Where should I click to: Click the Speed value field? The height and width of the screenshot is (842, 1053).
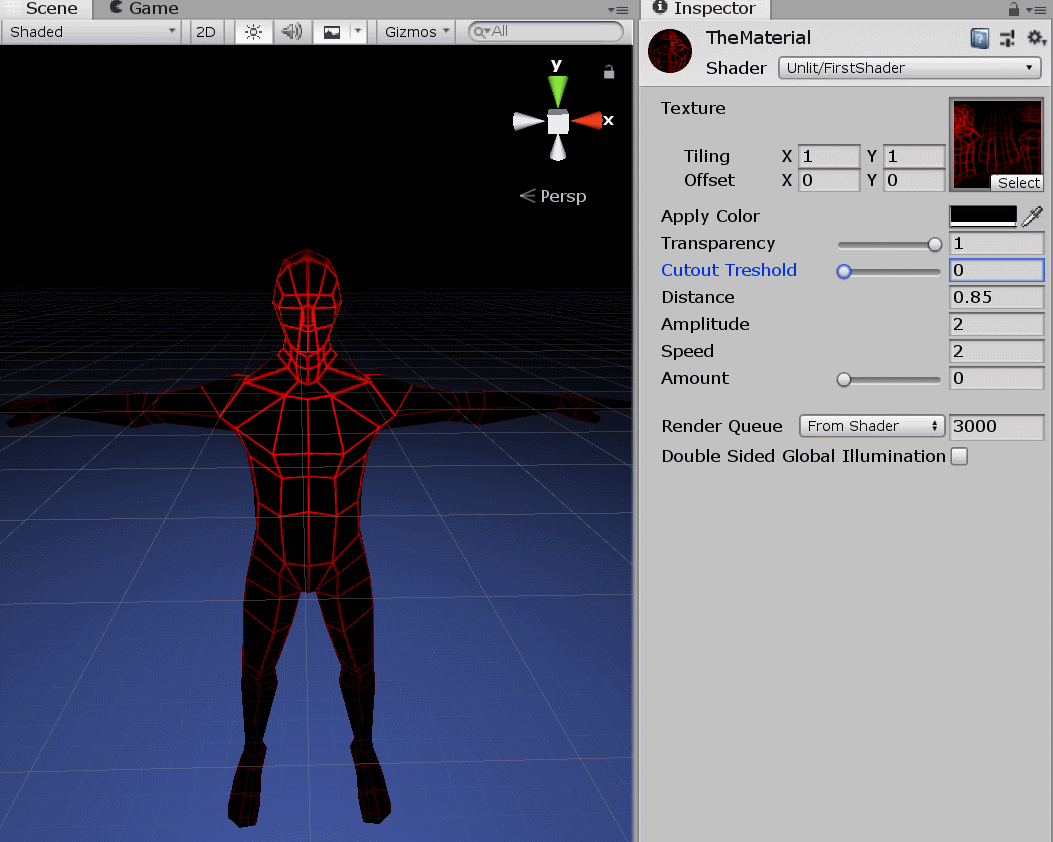coord(997,352)
